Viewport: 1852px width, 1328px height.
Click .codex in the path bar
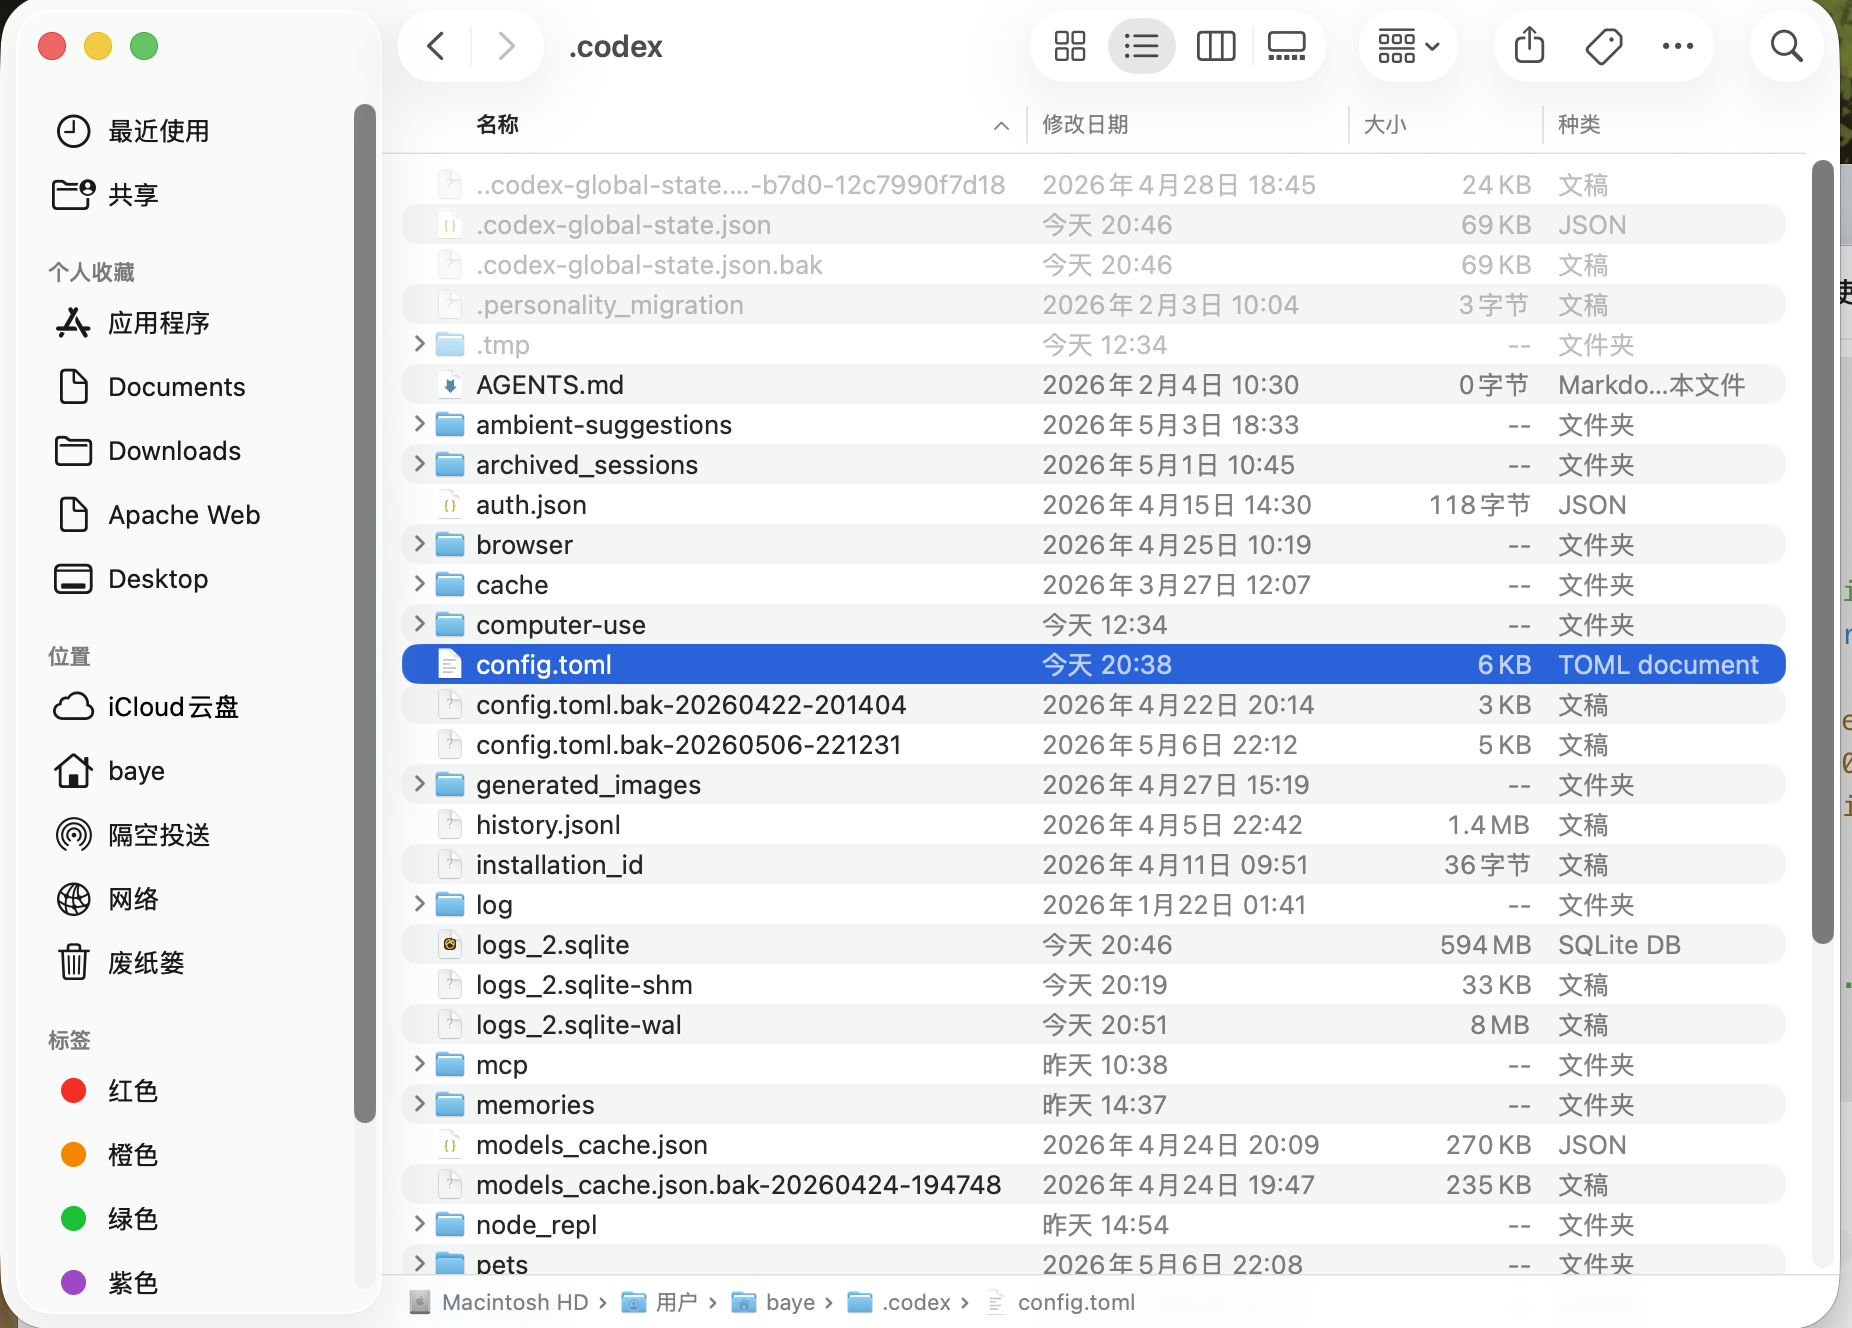[x=899, y=1302]
